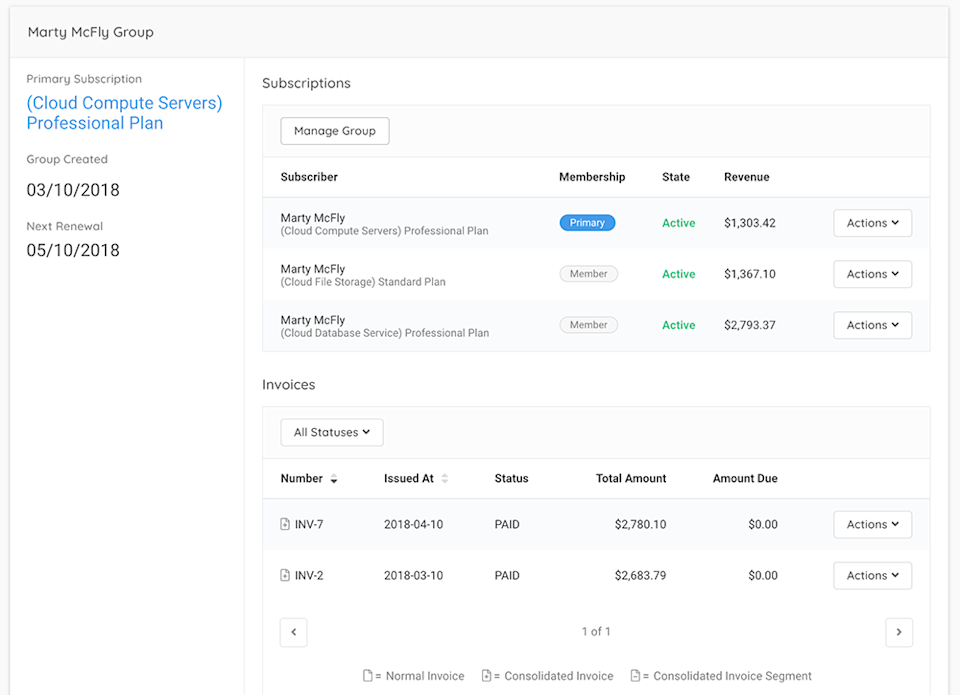Click the Consolidated Invoice Segment legend icon
The height and width of the screenshot is (695, 960).
(635, 676)
